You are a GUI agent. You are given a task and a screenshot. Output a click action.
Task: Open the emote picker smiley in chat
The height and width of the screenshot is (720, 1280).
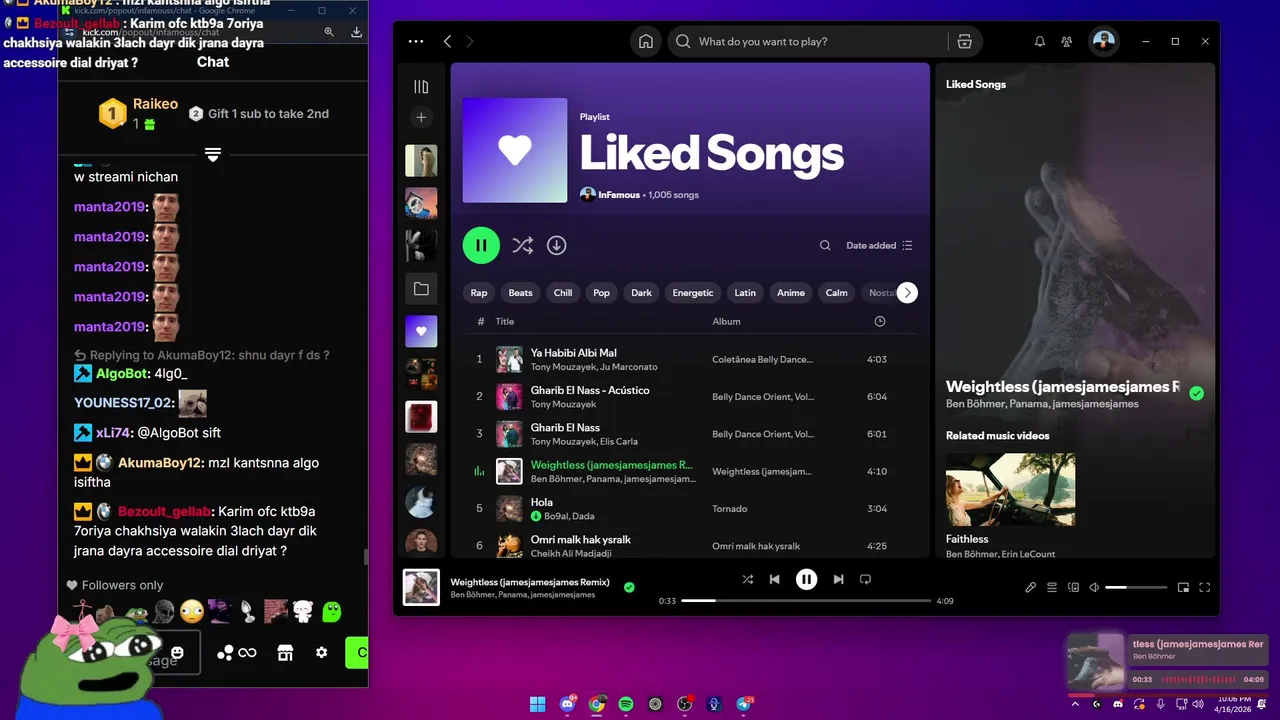coord(177,653)
